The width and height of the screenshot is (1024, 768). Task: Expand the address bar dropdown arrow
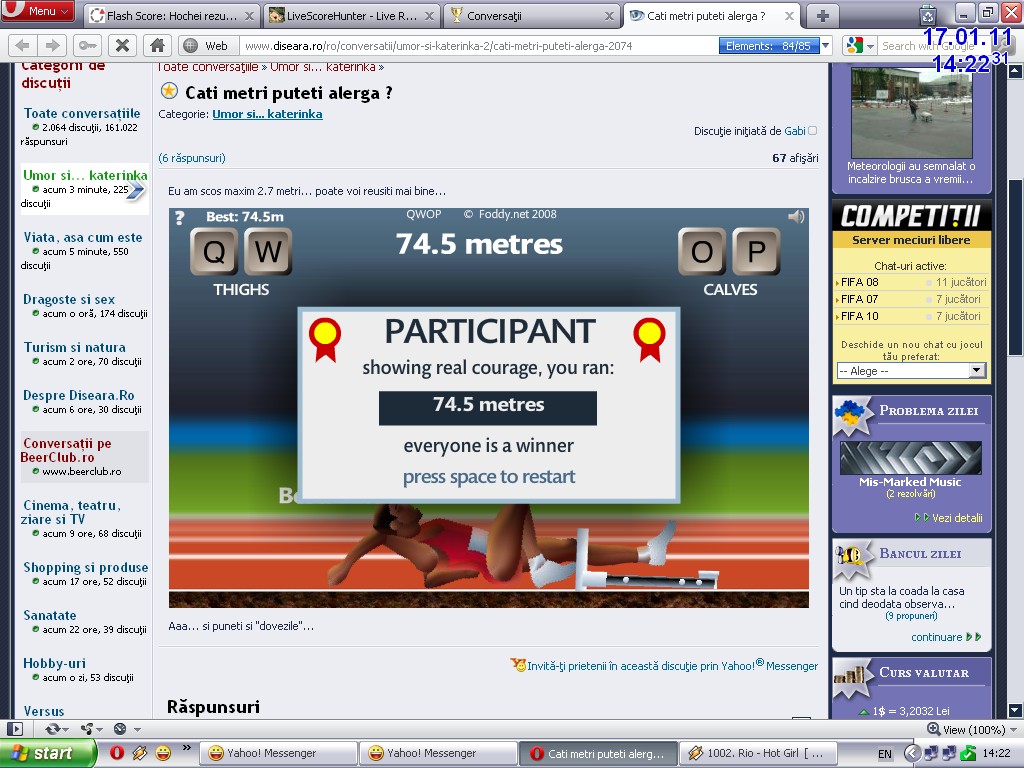point(826,46)
